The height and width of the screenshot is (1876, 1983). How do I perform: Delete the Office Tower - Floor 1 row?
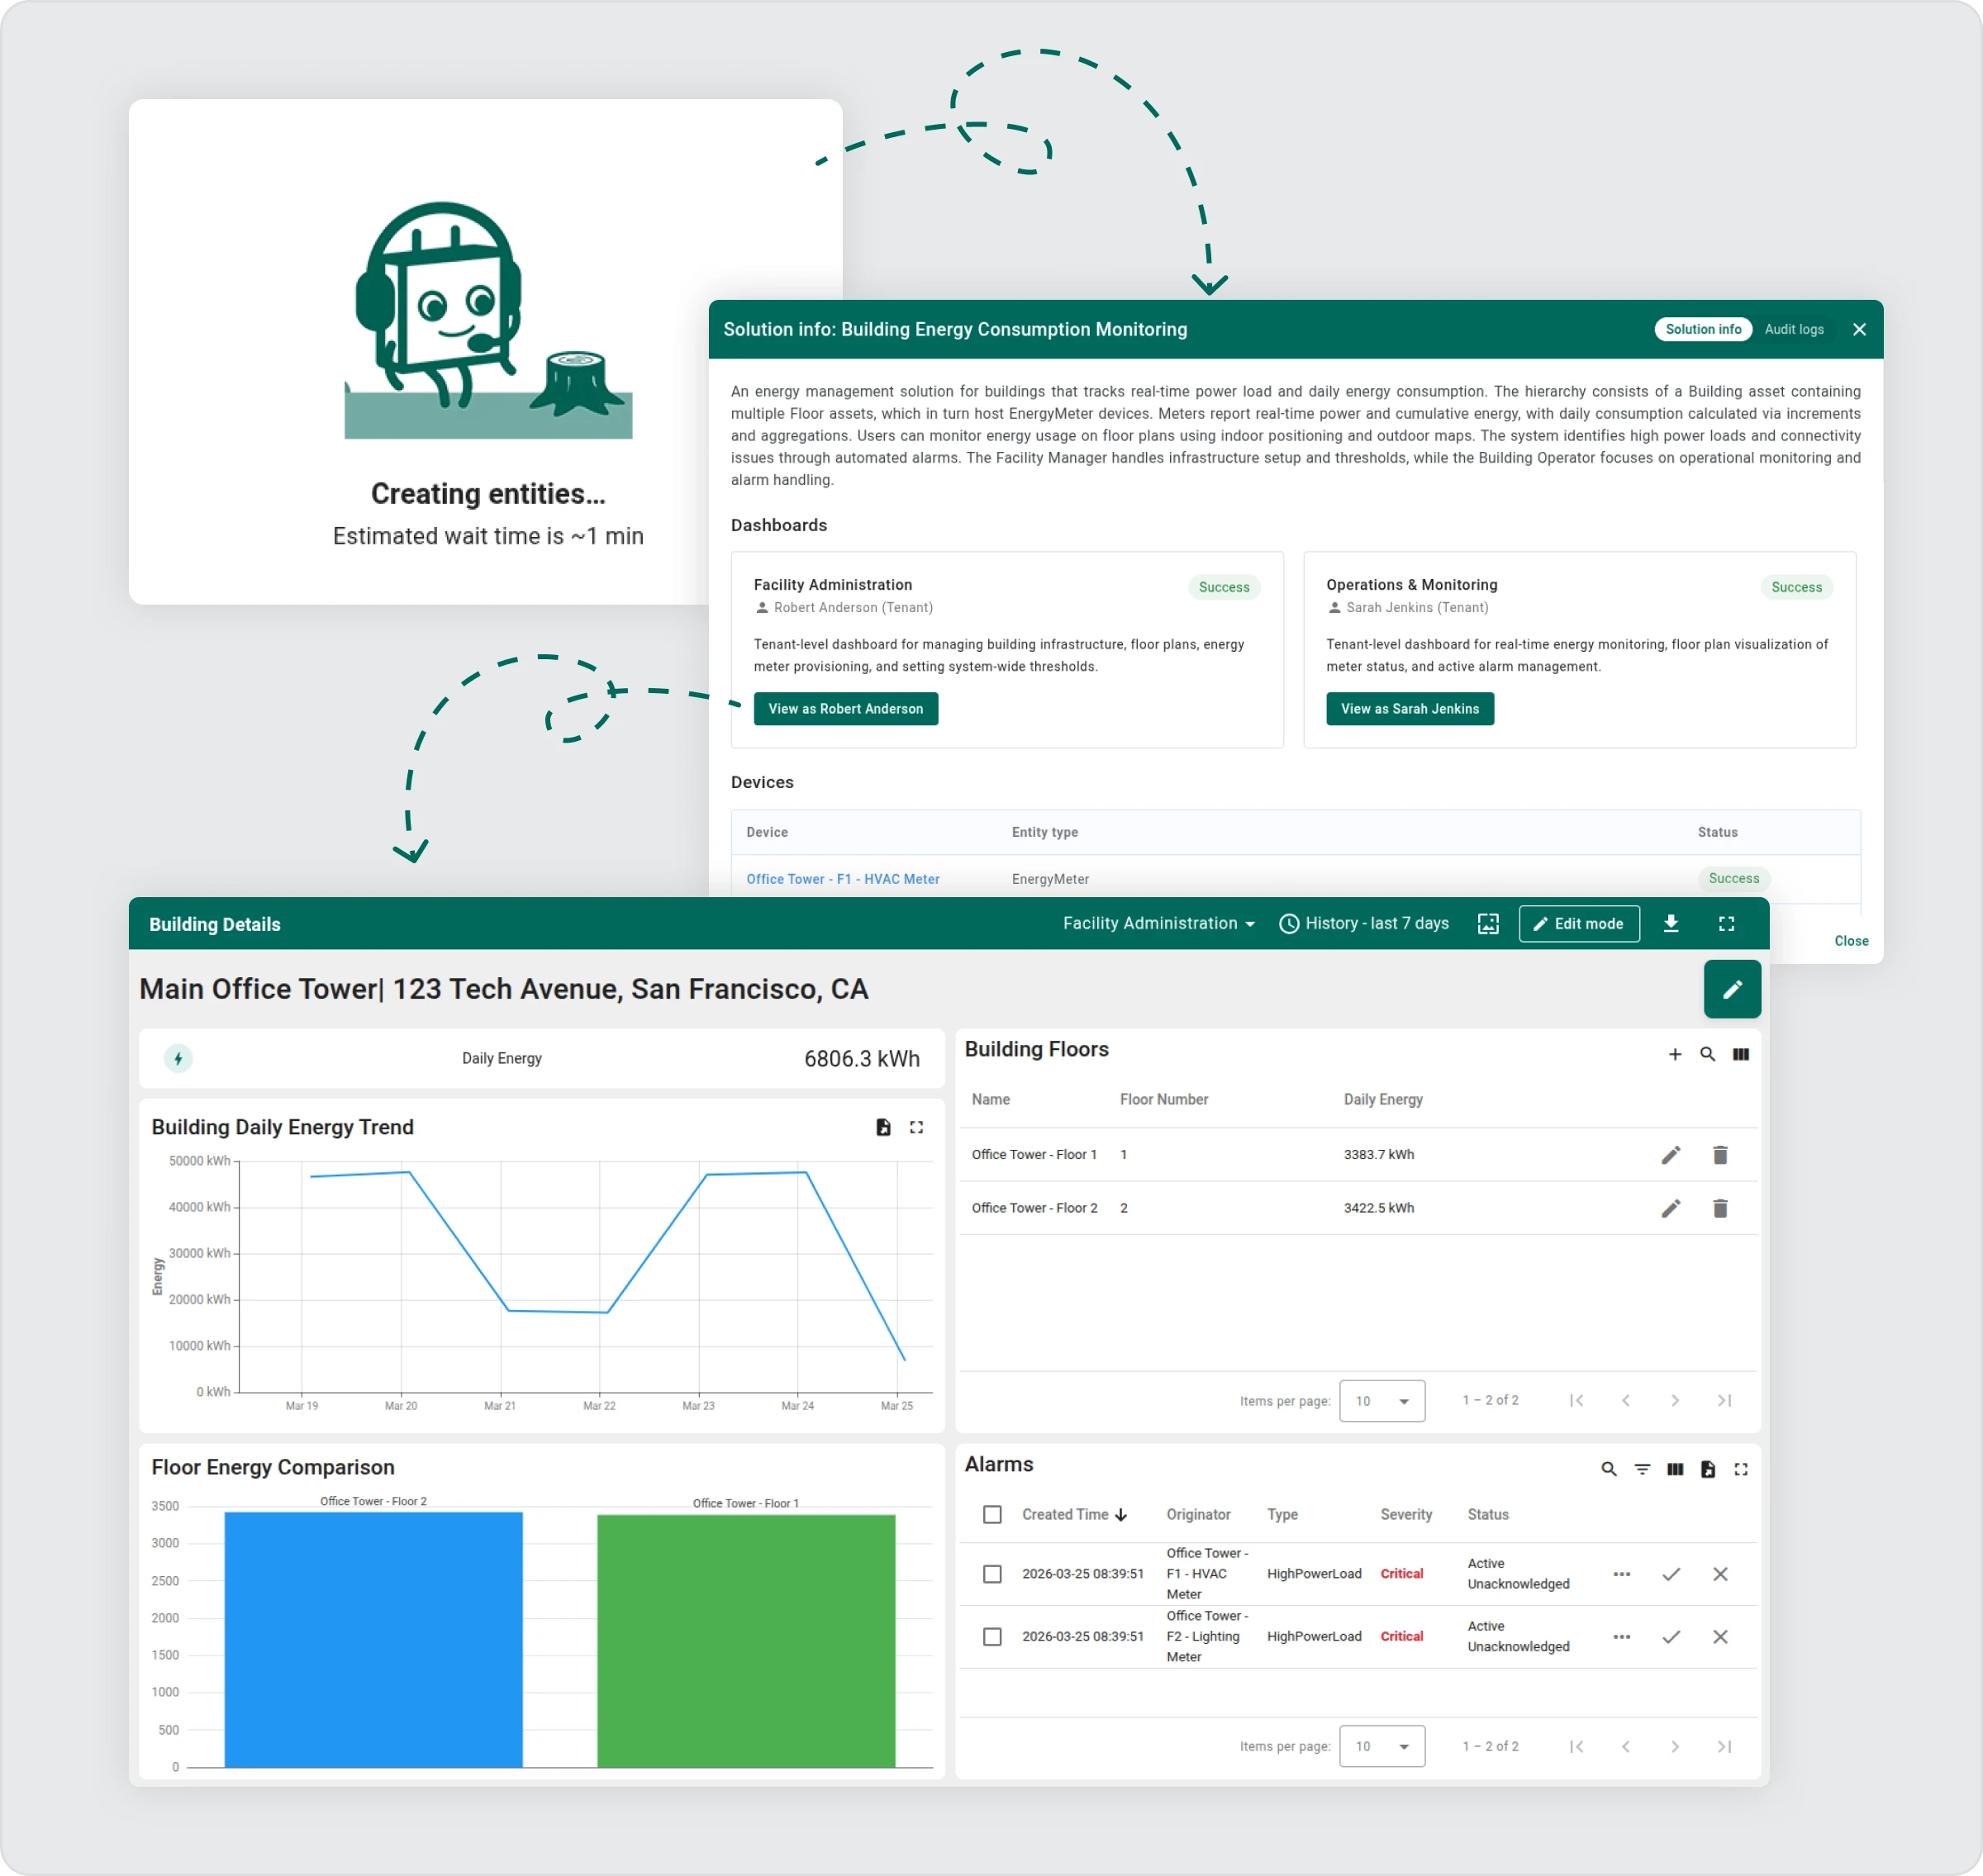(1720, 1155)
